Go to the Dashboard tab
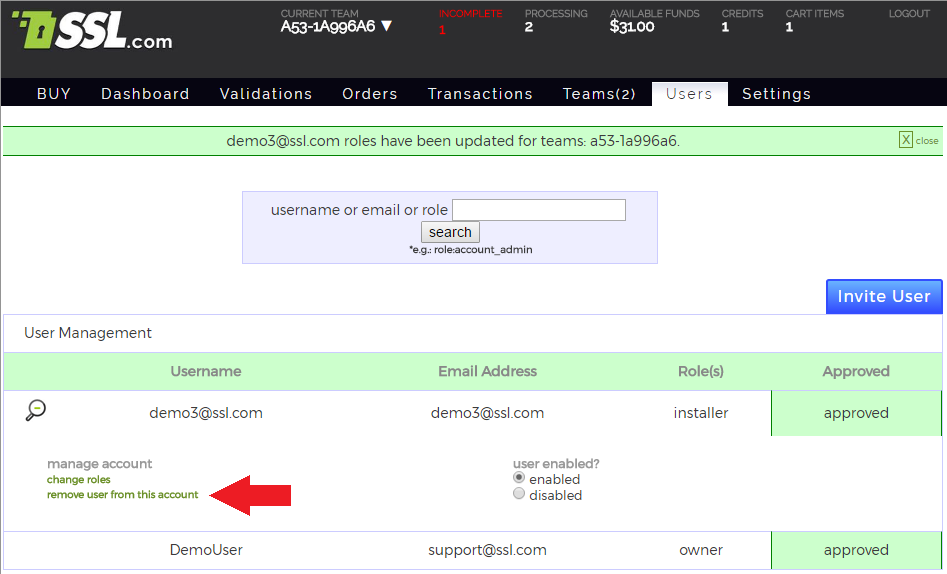Viewport: 947px width, 574px height. (x=145, y=94)
